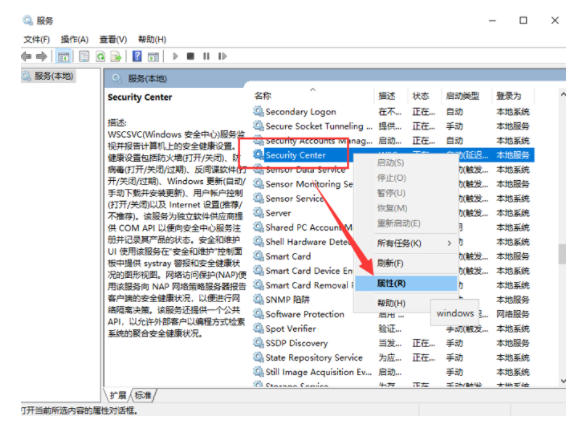Image resolution: width=579 pixels, height=427 pixels.
Task: Click the gear icon beside Sensor Service
Action: (x=258, y=198)
